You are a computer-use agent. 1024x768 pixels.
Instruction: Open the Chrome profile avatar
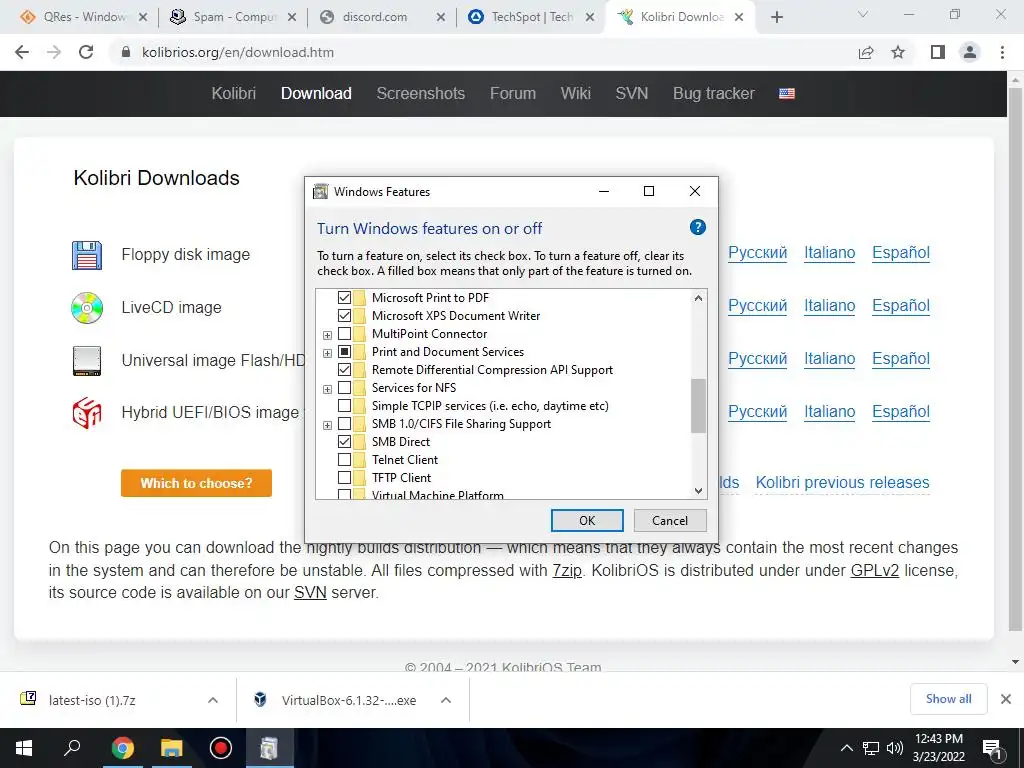tap(970, 52)
